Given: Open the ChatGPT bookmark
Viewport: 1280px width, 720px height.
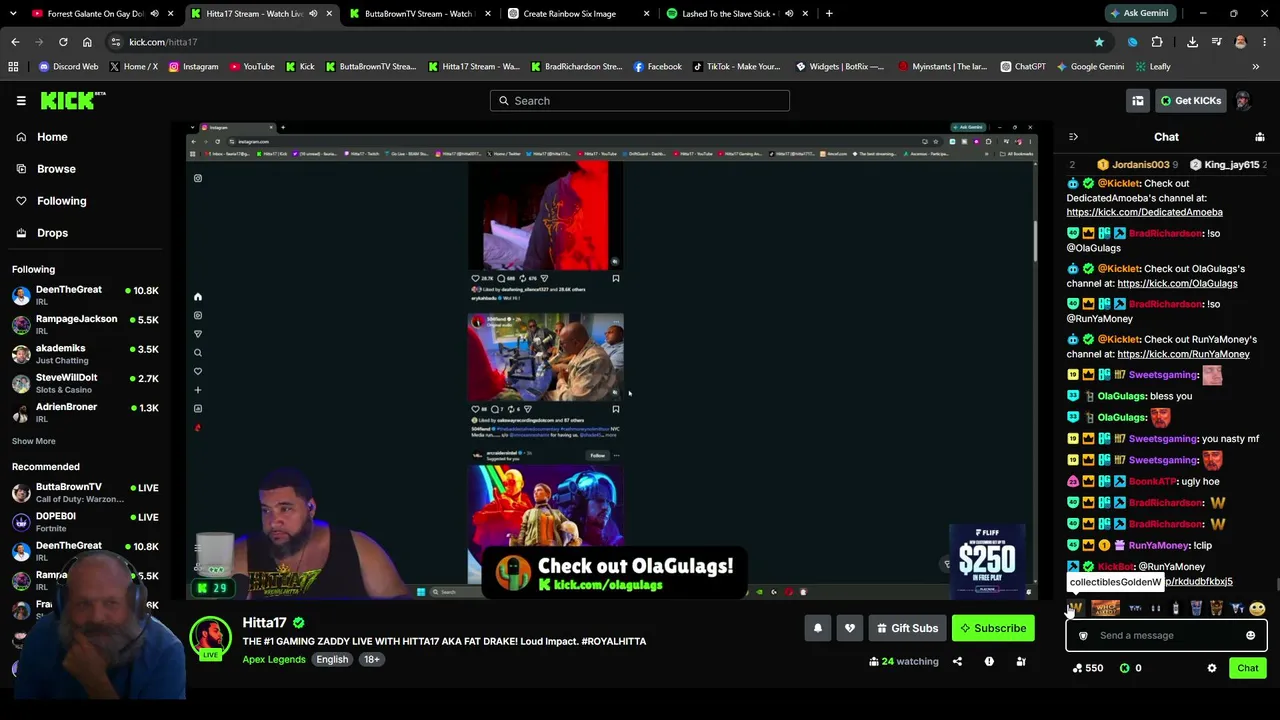Looking at the screenshot, I should [1023, 67].
